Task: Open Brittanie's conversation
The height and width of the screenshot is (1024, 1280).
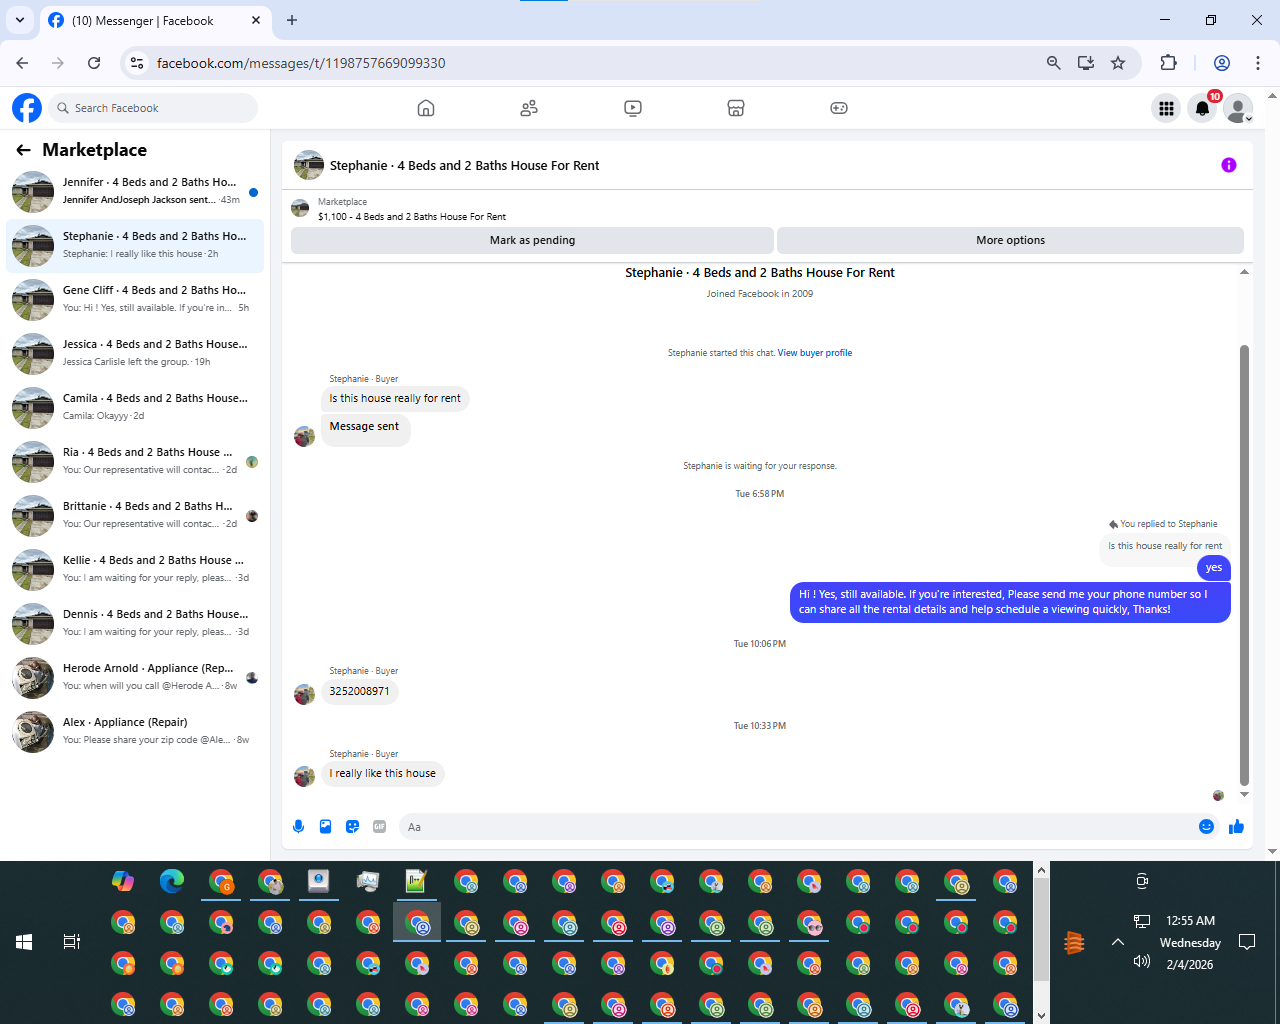Action: [x=135, y=515]
